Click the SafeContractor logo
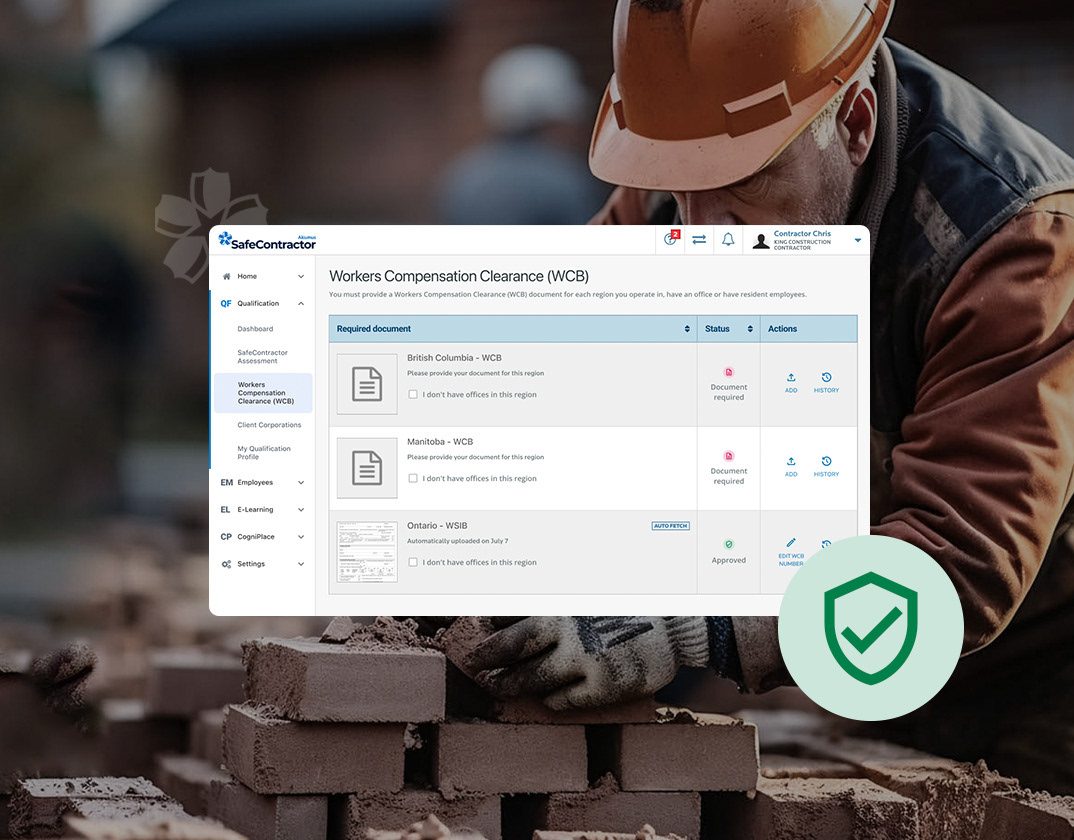1074x840 pixels. tap(267, 241)
